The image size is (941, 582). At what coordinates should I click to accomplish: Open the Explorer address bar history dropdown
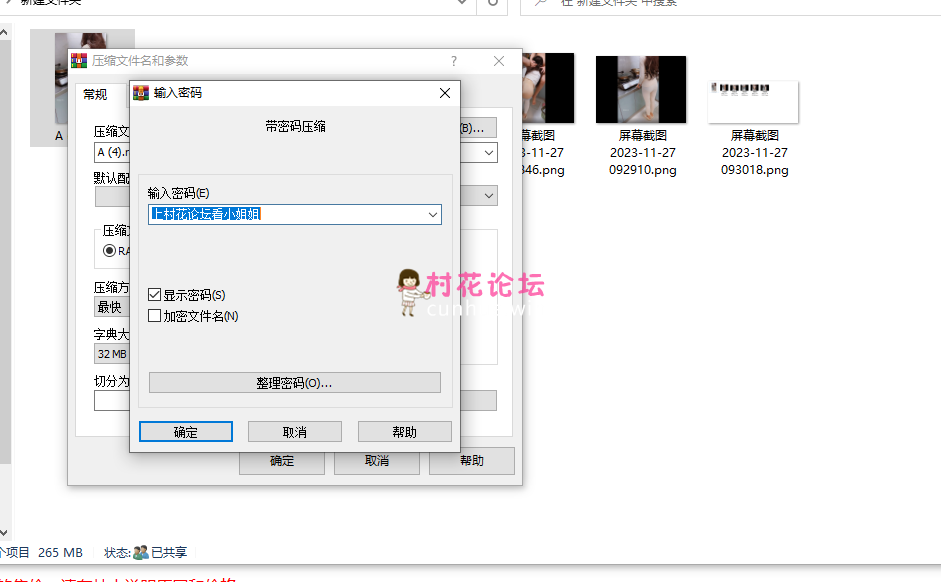coord(462,2)
